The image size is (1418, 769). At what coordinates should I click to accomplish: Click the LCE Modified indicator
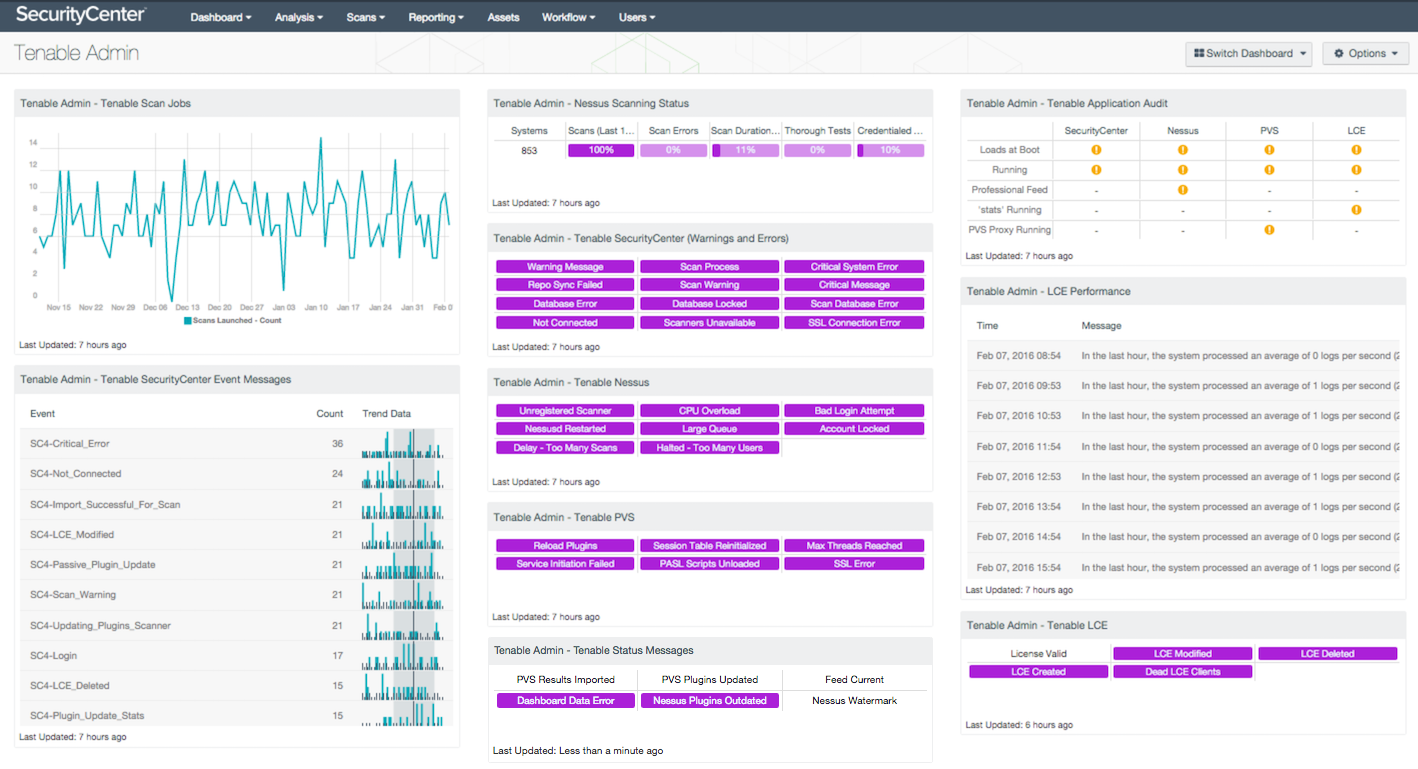click(1183, 654)
